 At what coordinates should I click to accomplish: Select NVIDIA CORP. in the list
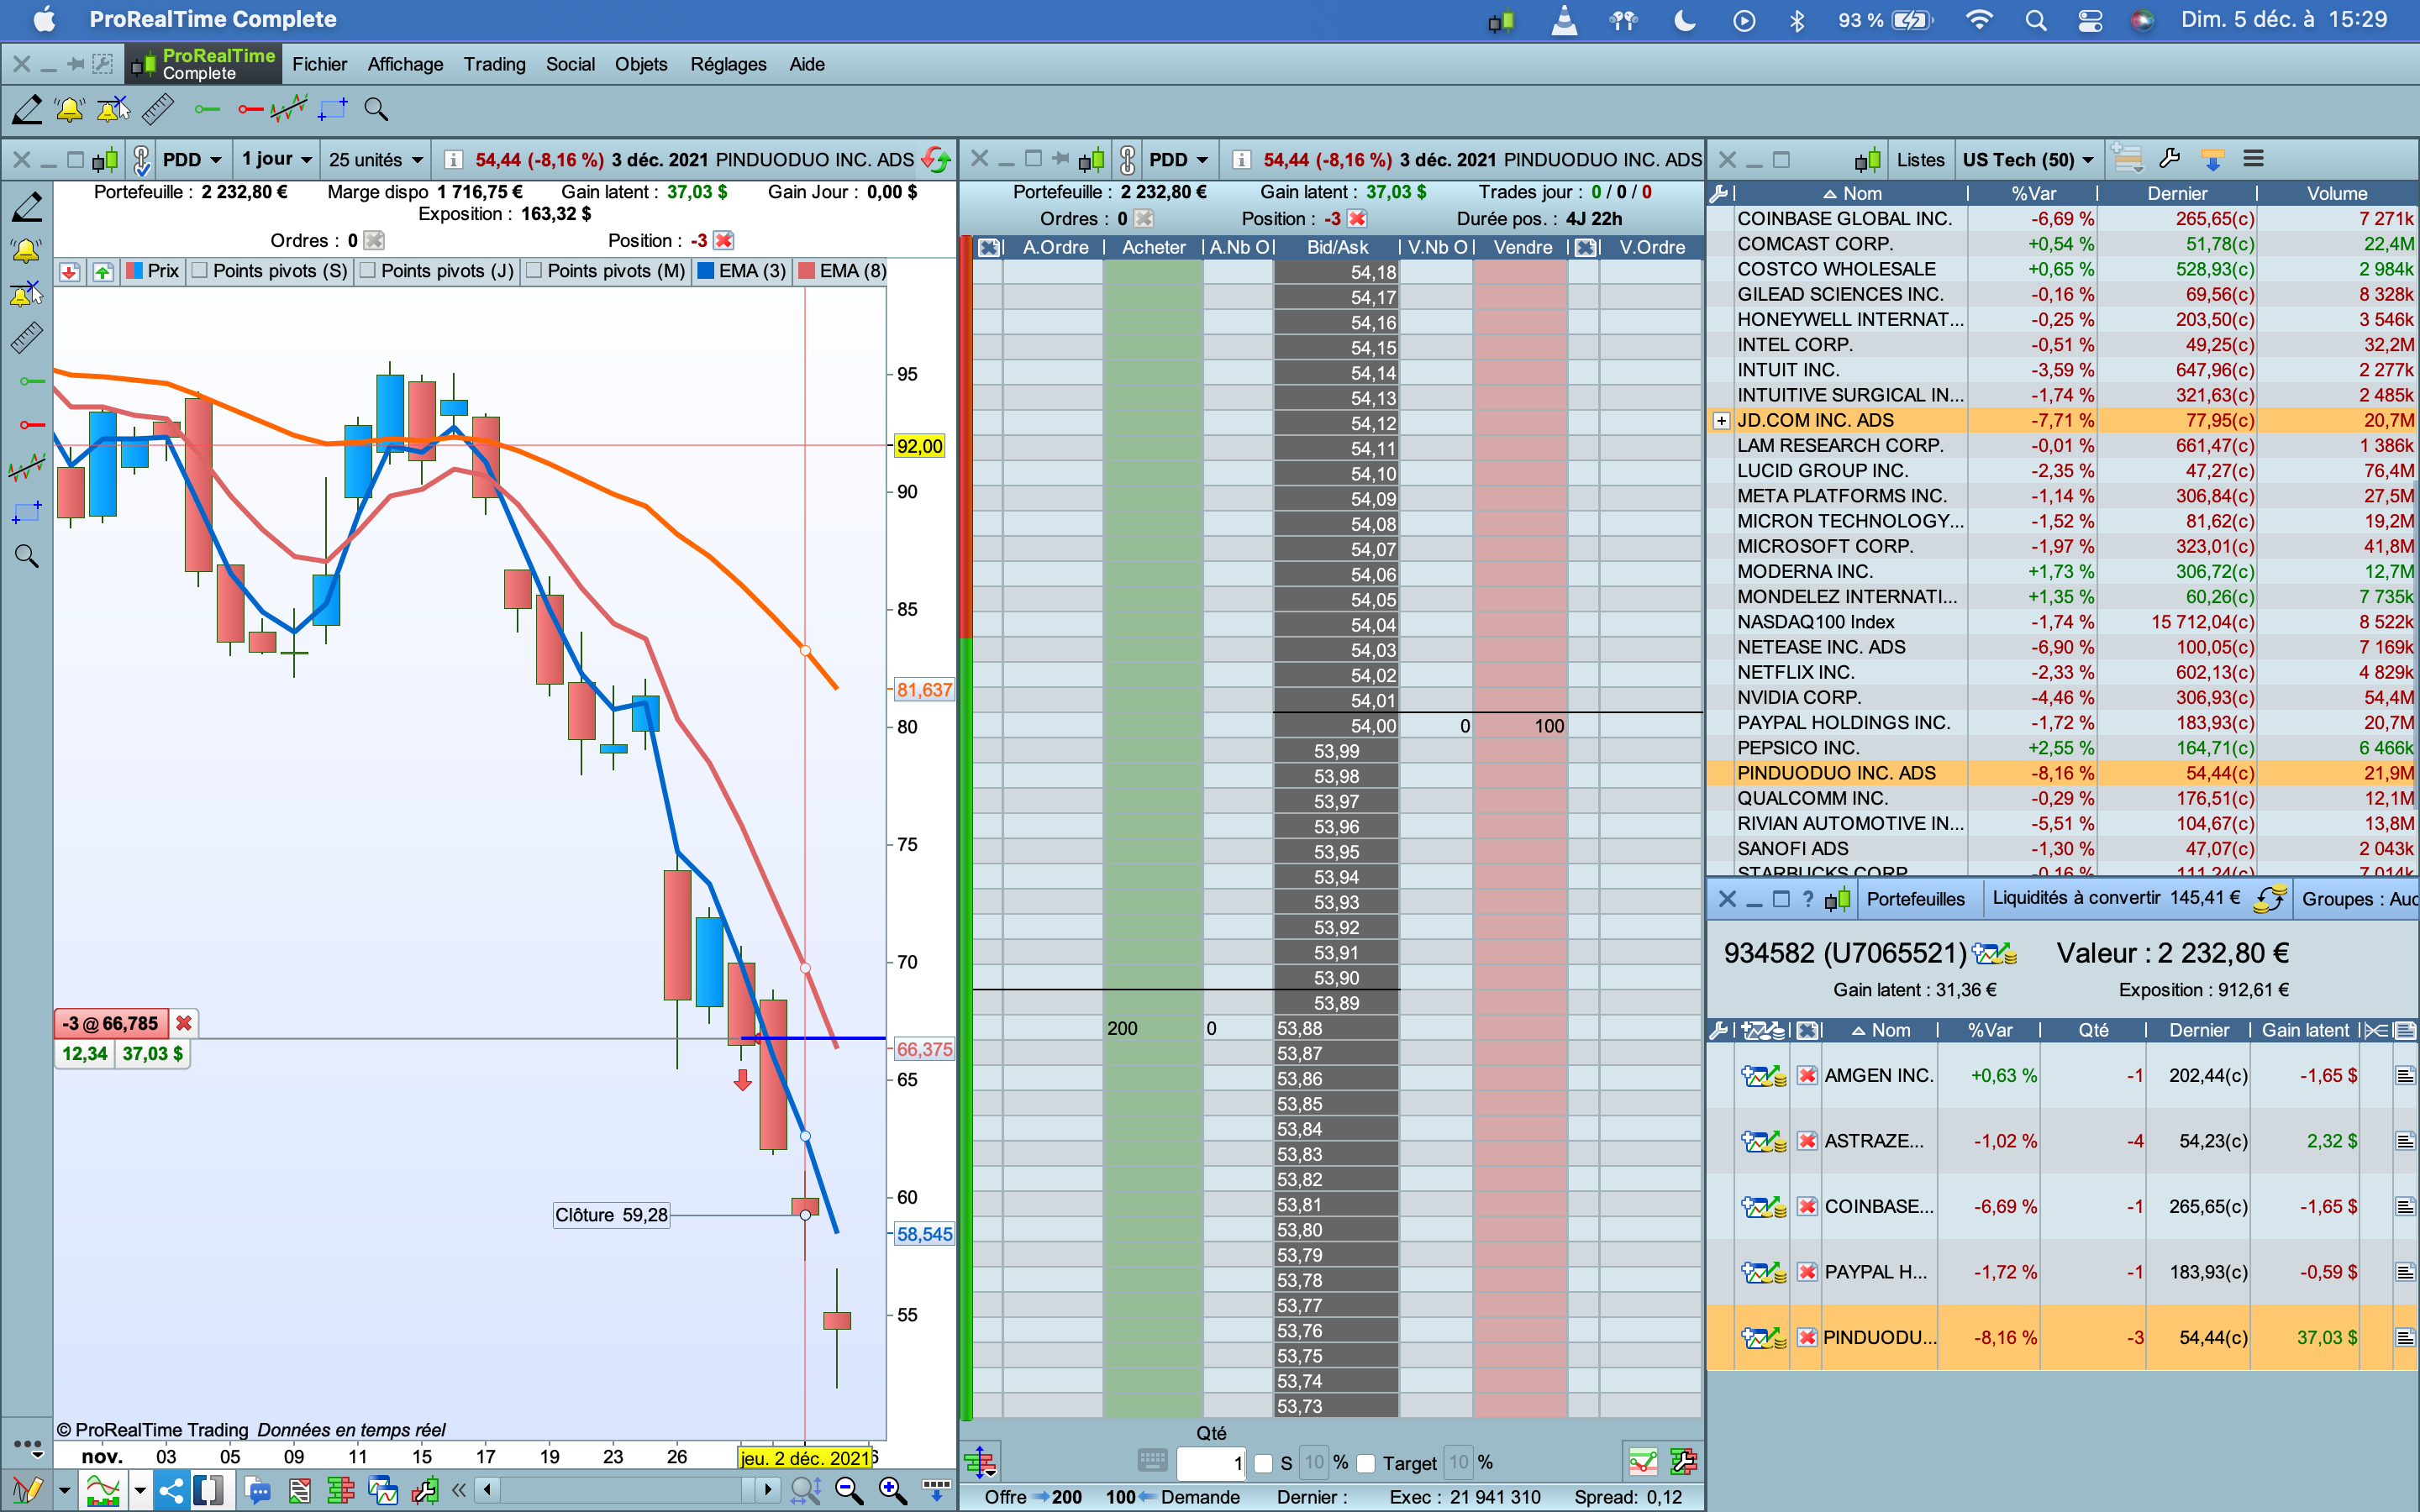click(1798, 697)
